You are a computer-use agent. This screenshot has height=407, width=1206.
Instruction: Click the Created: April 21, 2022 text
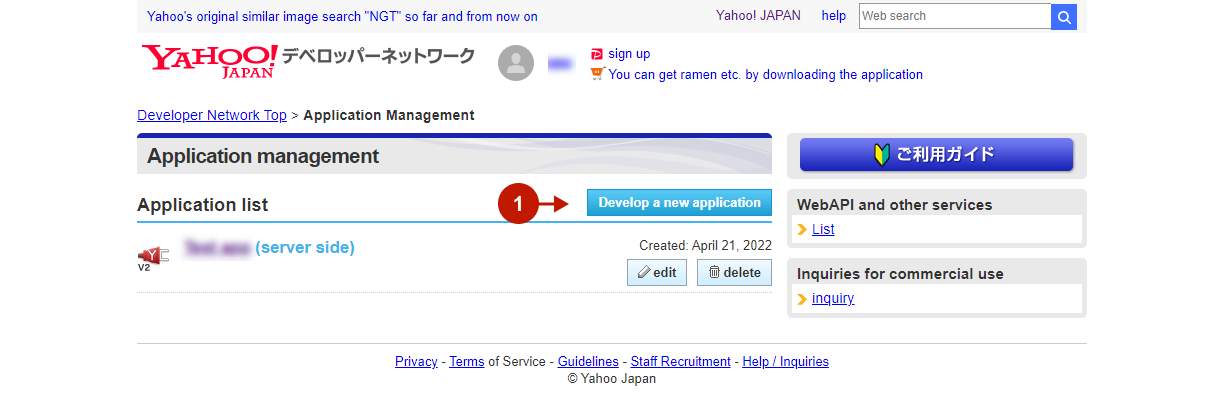(x=706, y=245)
